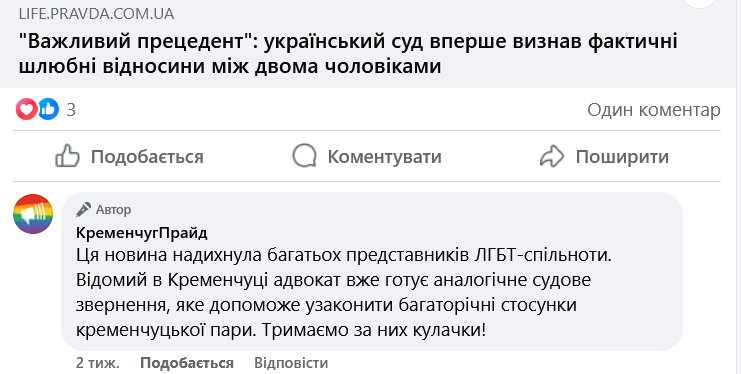
Task: Click the Автор badge label
Action: click(x=113, y=209)
